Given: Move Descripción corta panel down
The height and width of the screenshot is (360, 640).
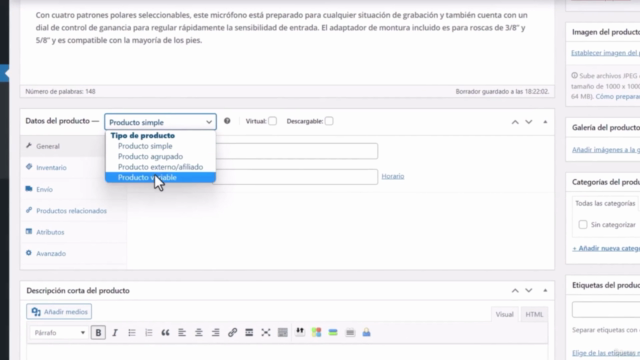Looking at the screenshot, I should pos(529,291).
